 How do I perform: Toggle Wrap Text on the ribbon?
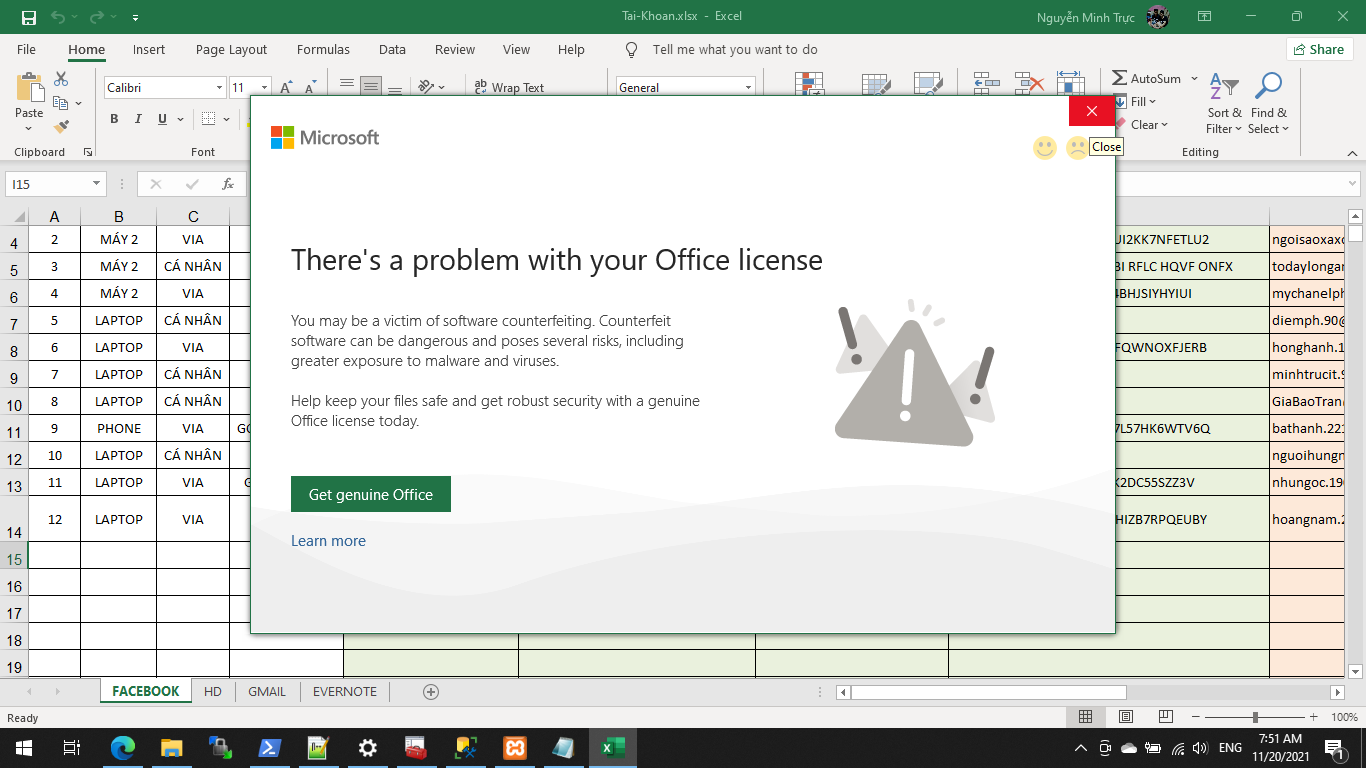click(509, 88)
